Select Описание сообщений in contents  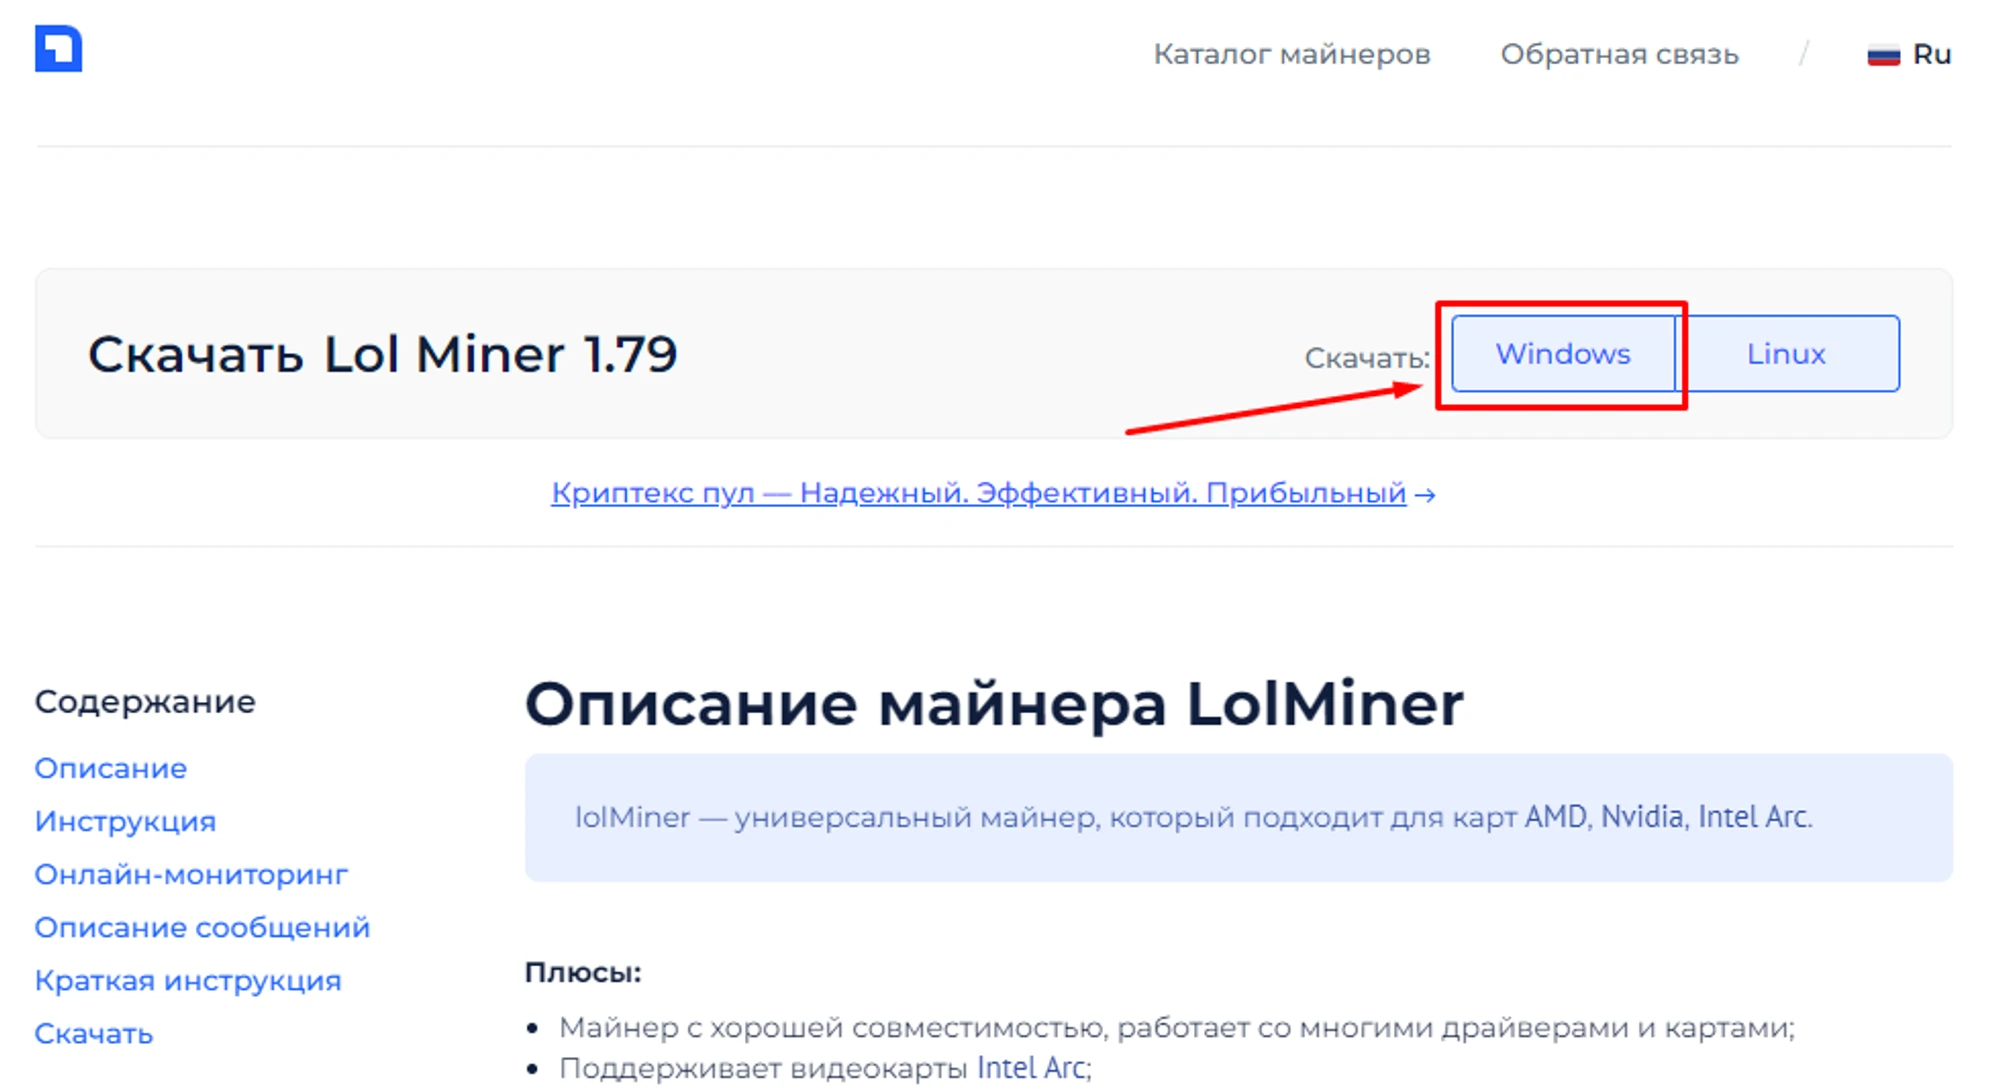(x=202, y=927)
